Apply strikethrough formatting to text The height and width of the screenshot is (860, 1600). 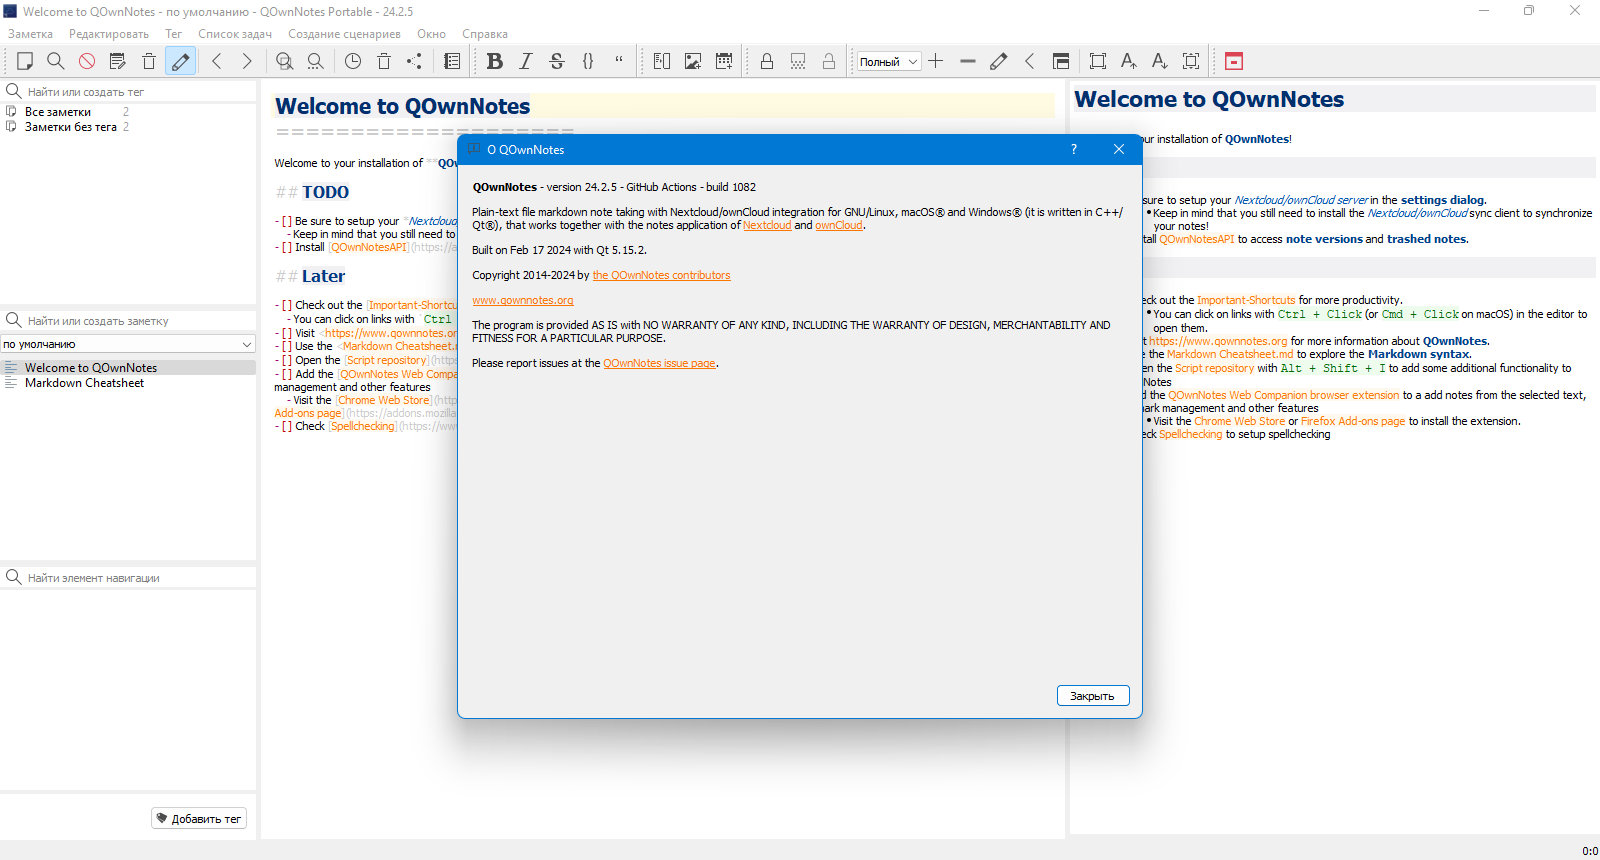(x=557, y=61)
